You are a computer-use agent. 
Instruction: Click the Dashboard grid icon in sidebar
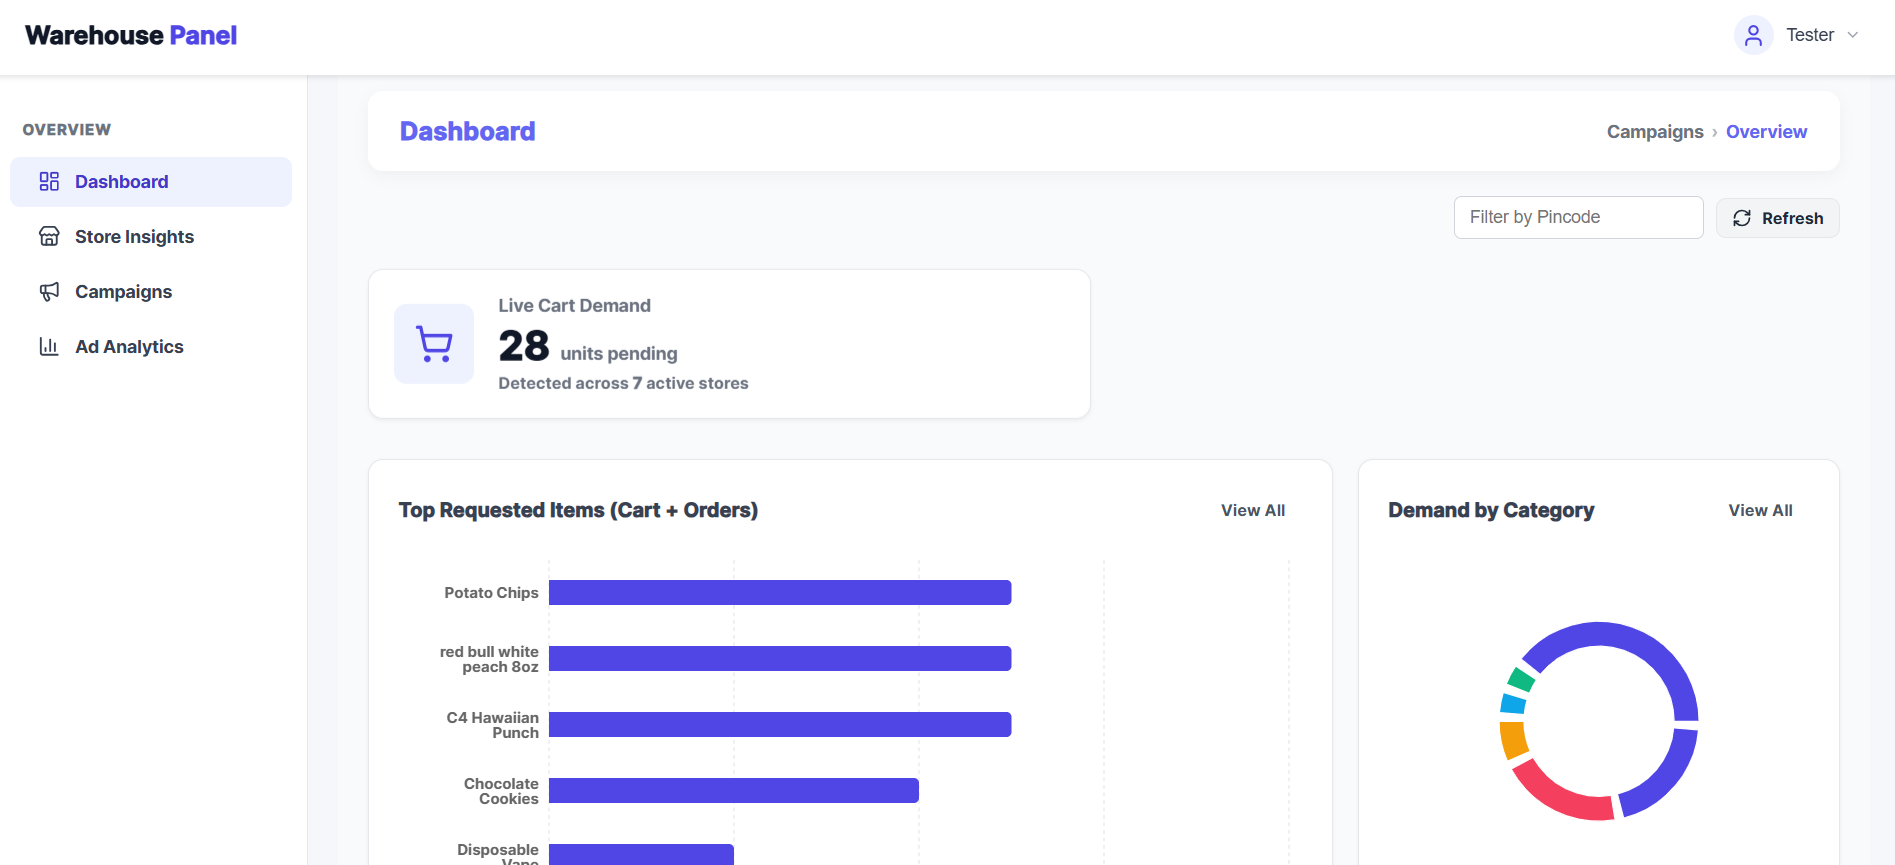click(x=49, y=182)
